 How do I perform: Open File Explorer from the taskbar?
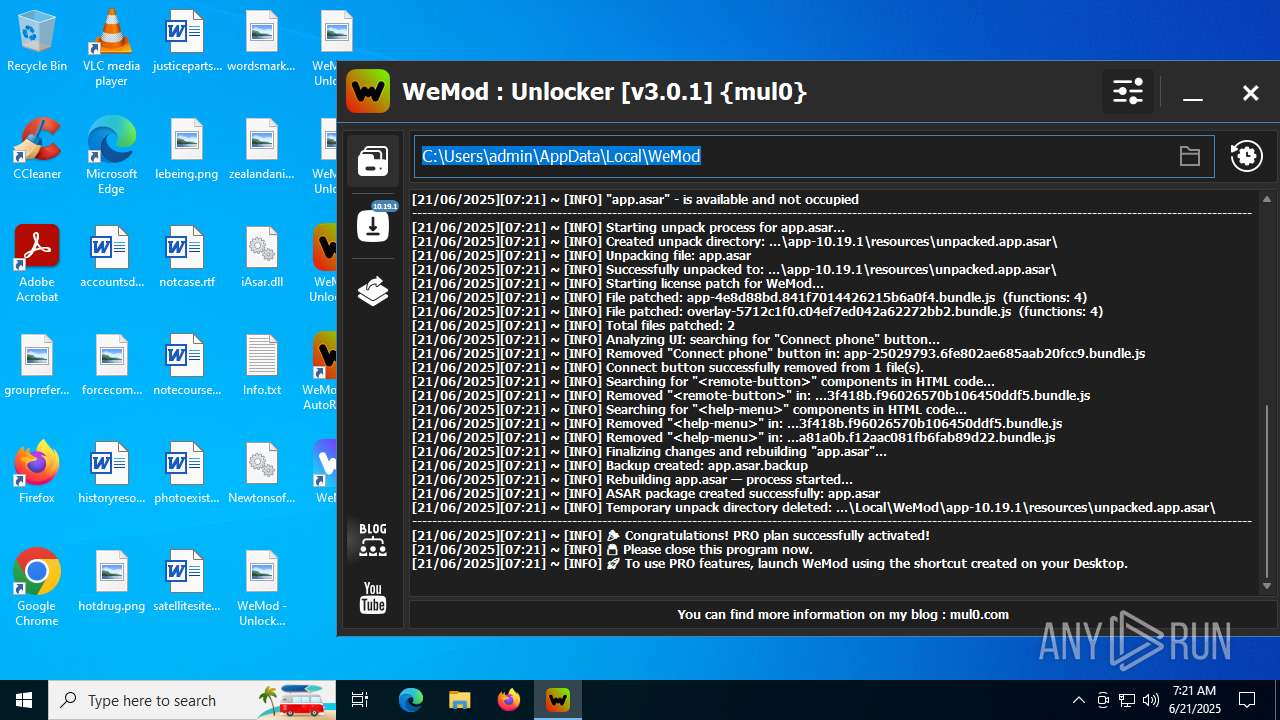459,700
